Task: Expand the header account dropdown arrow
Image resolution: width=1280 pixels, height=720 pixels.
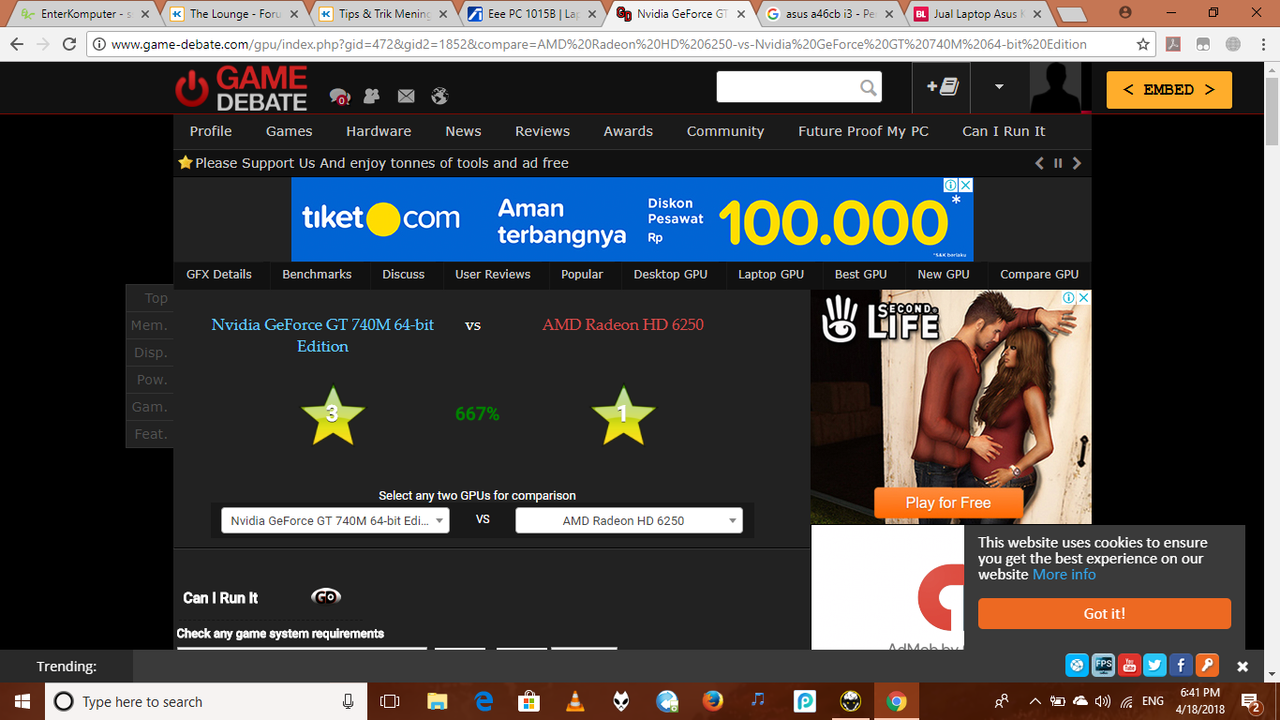Action: pos(999,87)
